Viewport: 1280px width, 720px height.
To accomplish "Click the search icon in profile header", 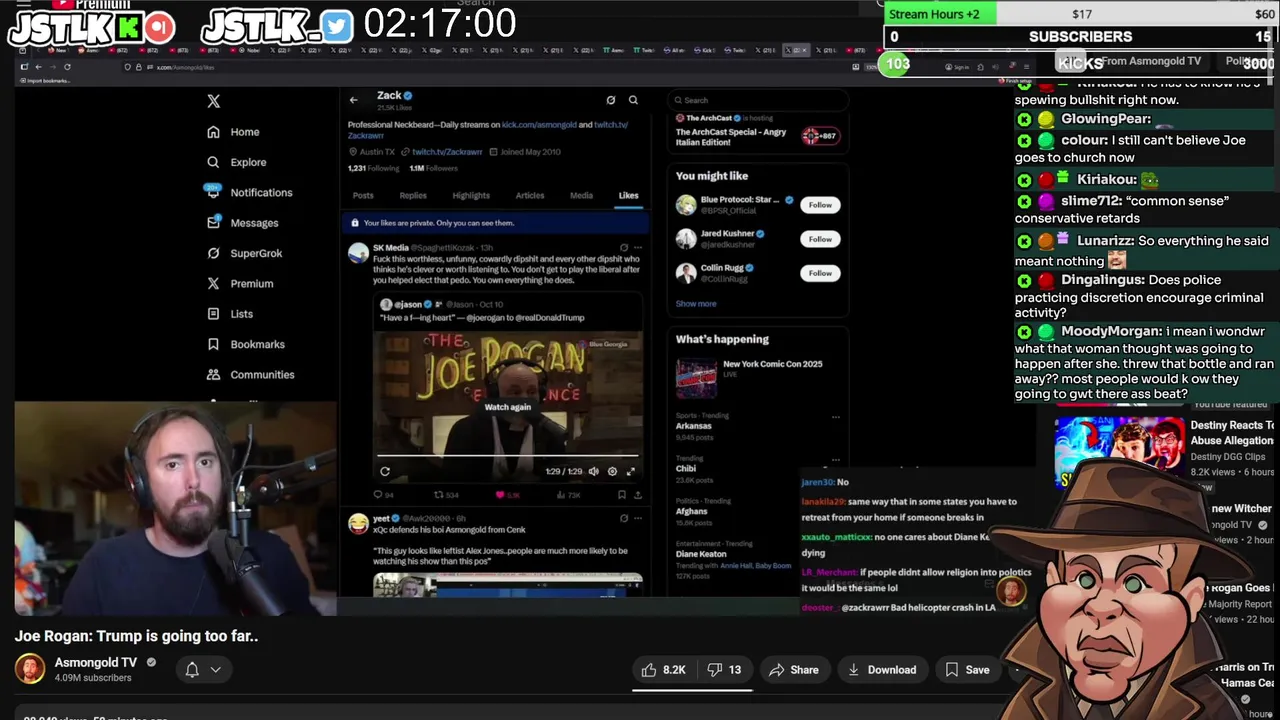I will (x=633, y=100).
